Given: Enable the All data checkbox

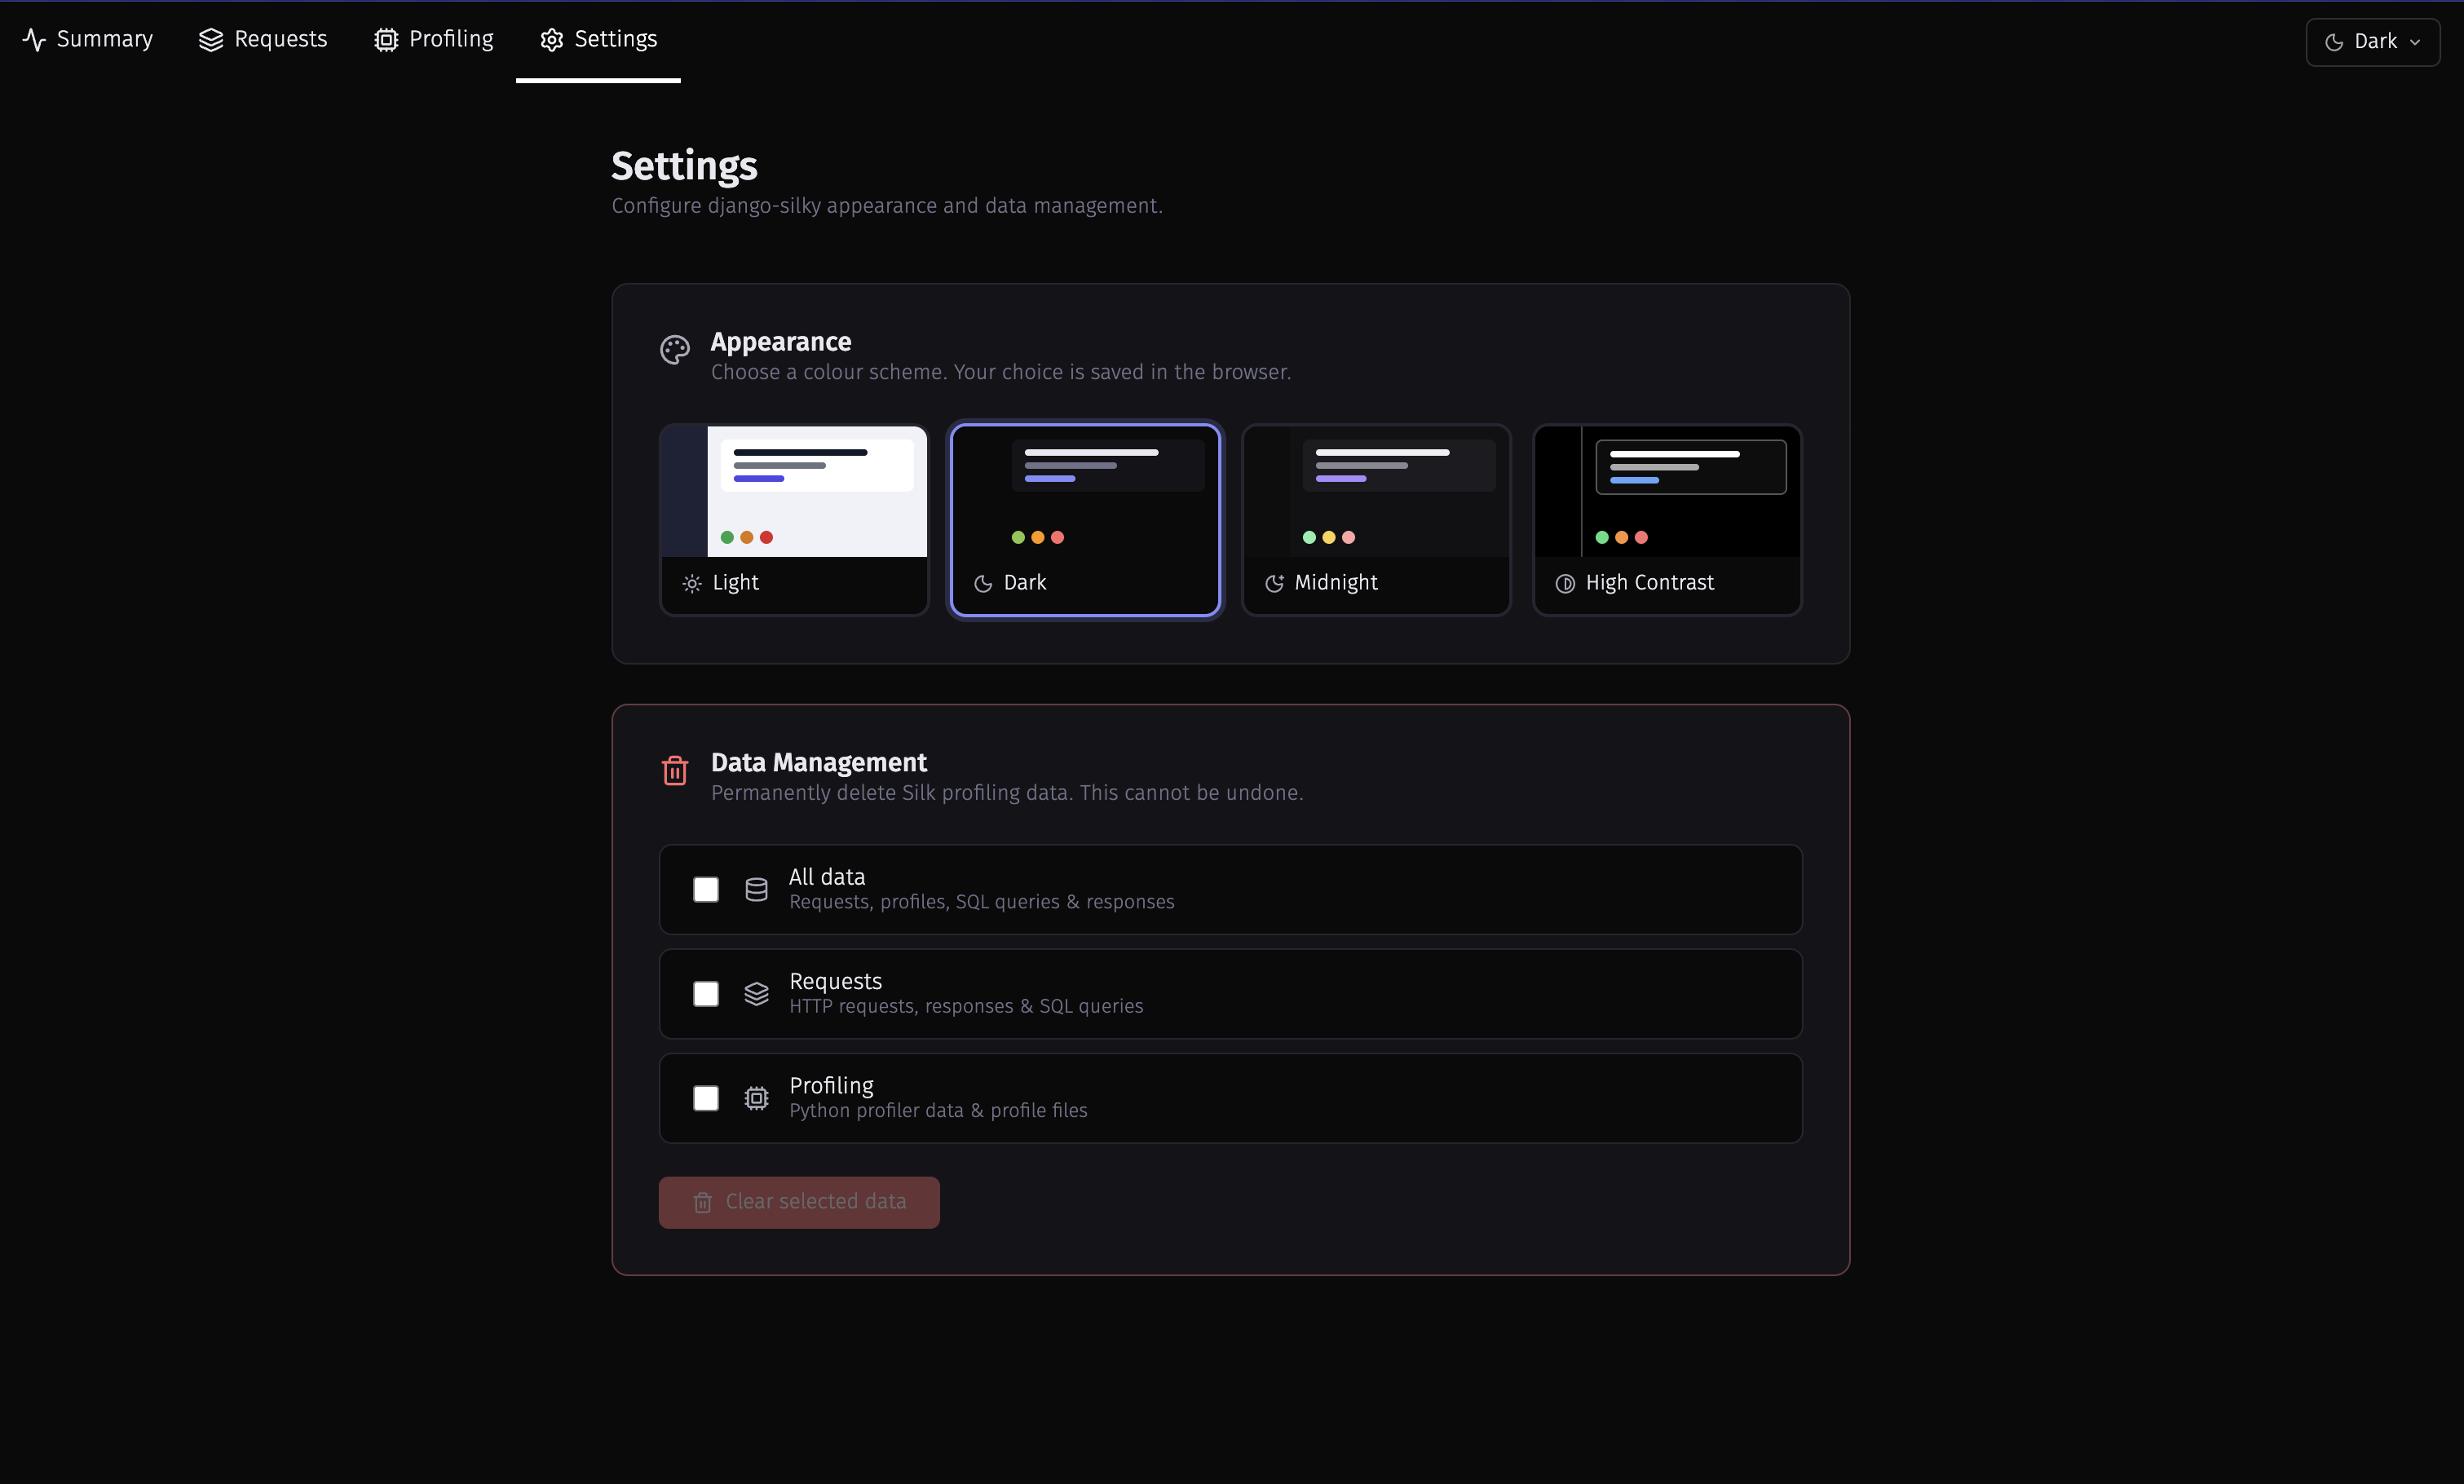Looking at the screenshot, I should pos(706,889).
